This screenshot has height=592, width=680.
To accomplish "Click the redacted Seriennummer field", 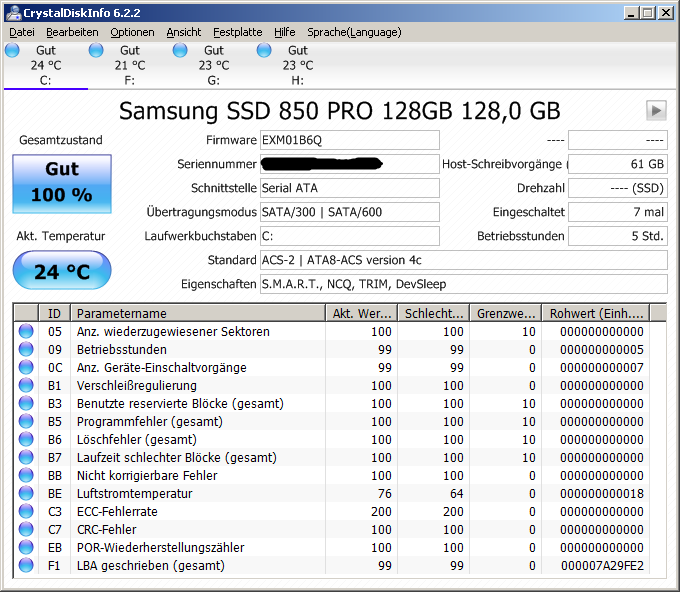I will pos(350,164).
